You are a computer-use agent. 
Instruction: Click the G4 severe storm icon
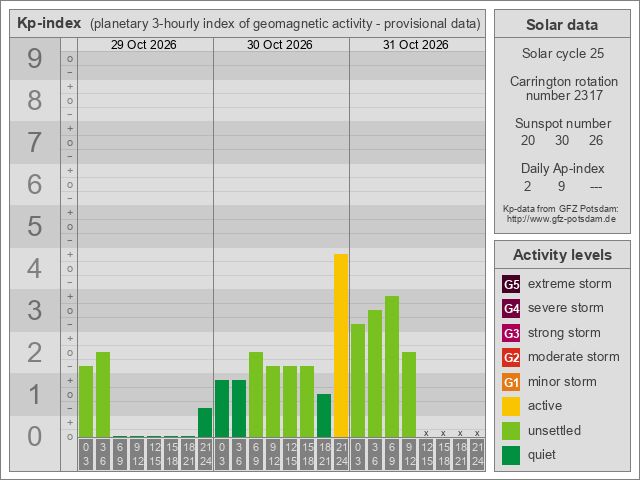click(511, 308)
